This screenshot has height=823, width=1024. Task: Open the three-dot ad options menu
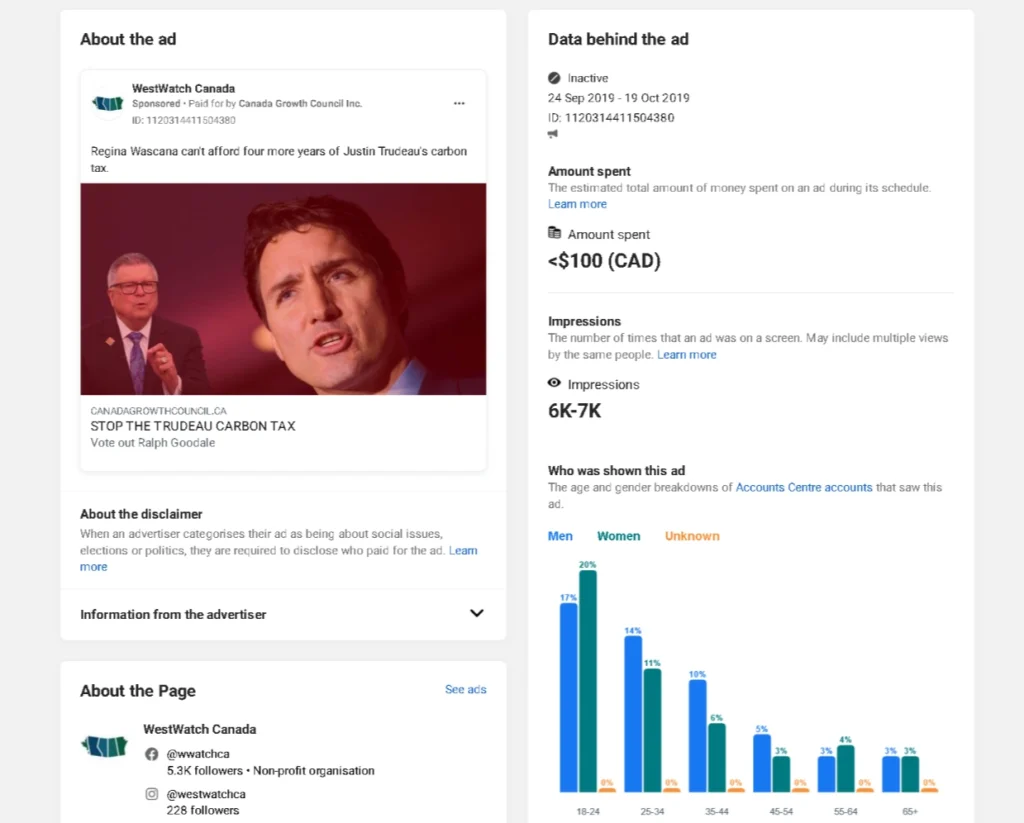pos(459,103)
